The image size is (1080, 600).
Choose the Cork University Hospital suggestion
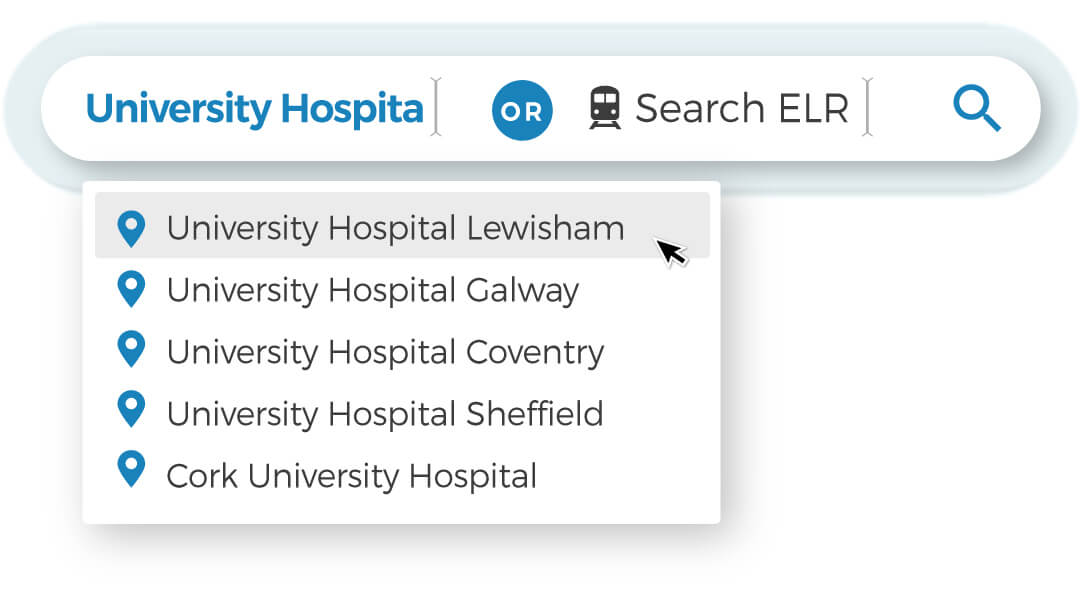351,475
